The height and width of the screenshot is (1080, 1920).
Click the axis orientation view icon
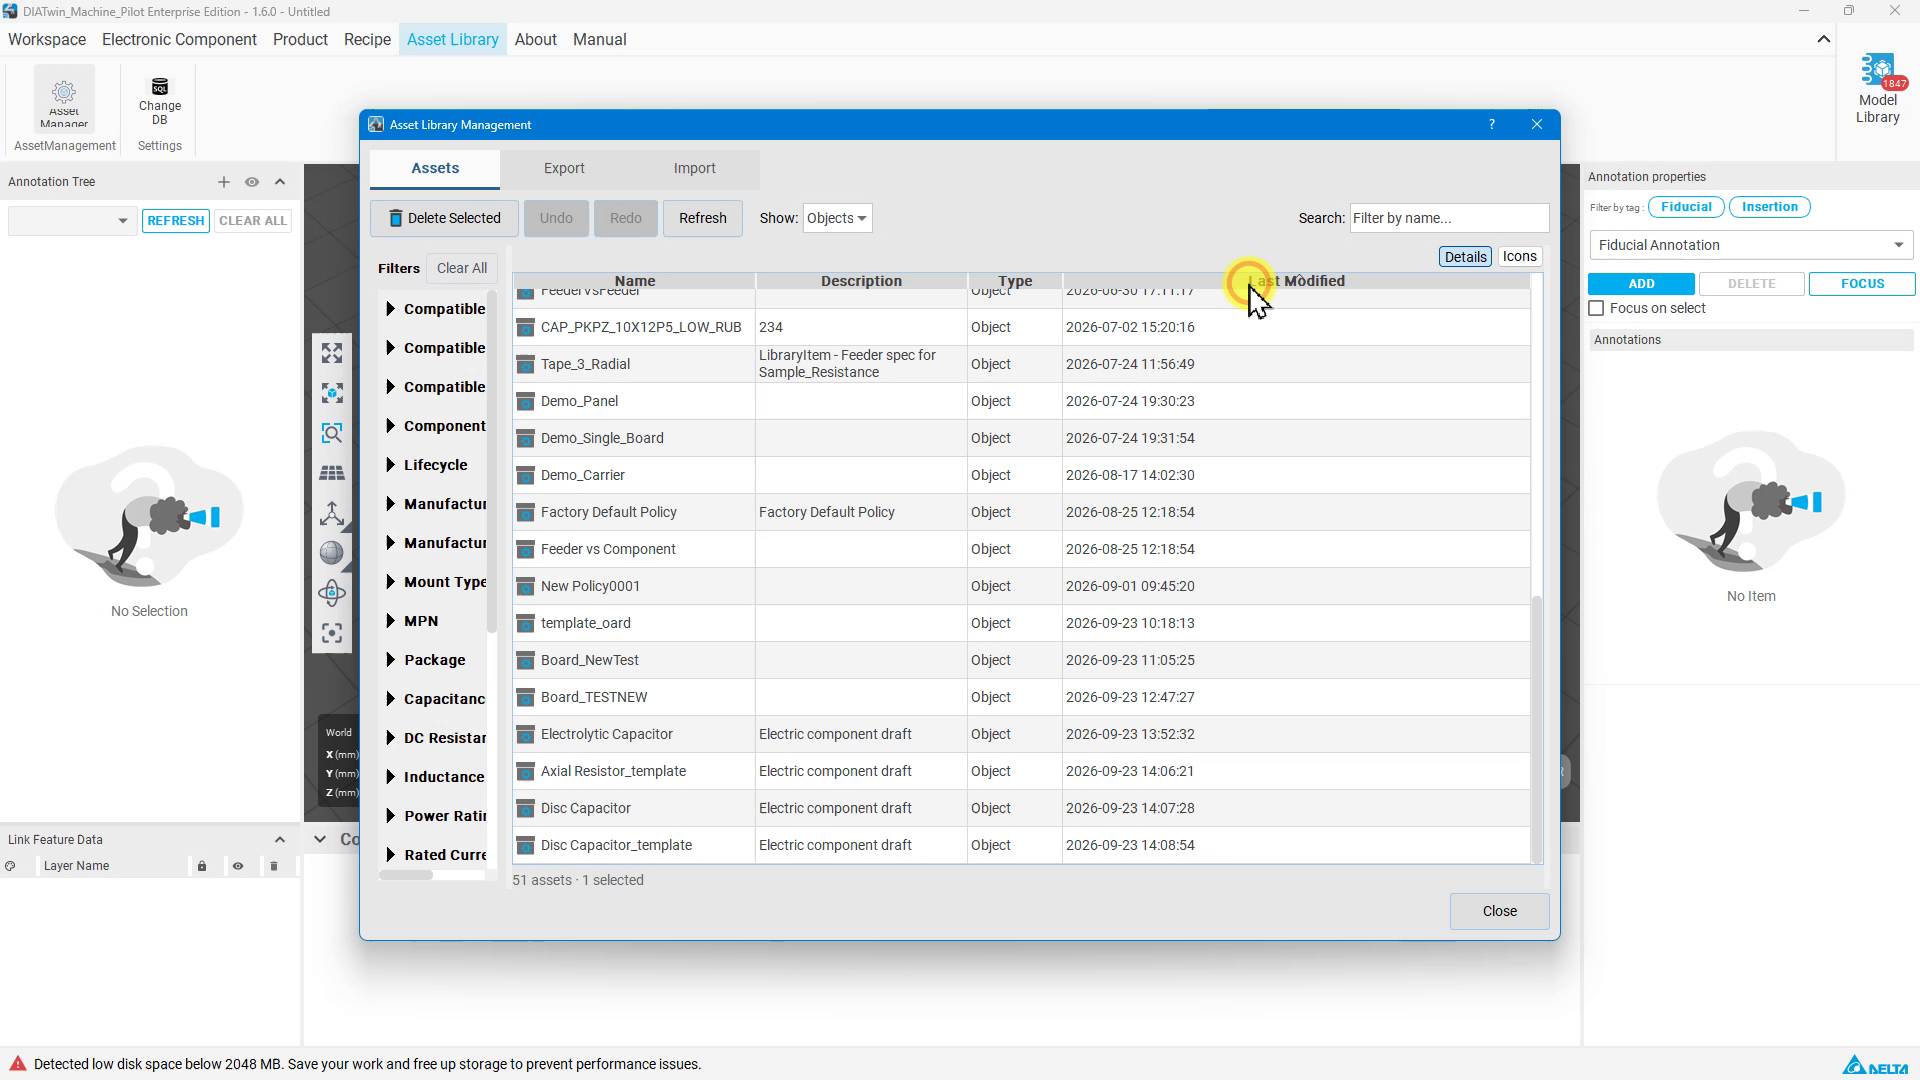[332, 513]
